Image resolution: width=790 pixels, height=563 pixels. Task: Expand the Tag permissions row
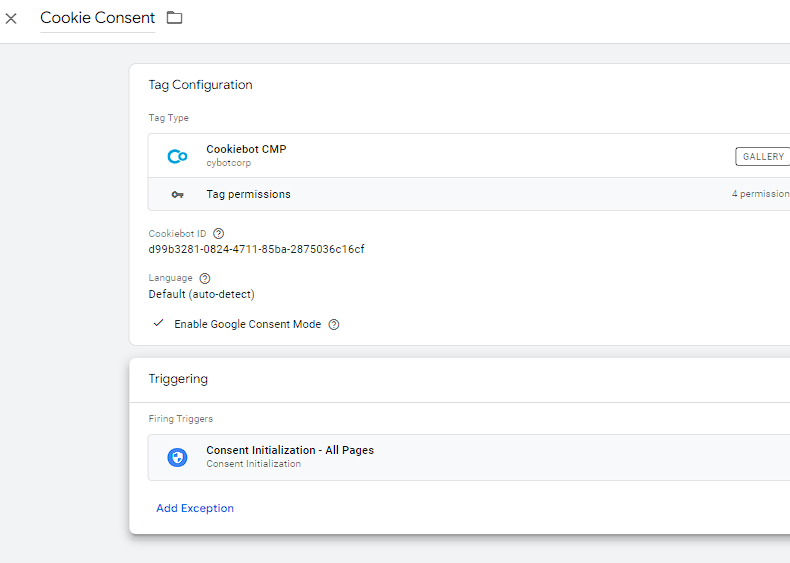pyautogui.click(x=248, y=194)
